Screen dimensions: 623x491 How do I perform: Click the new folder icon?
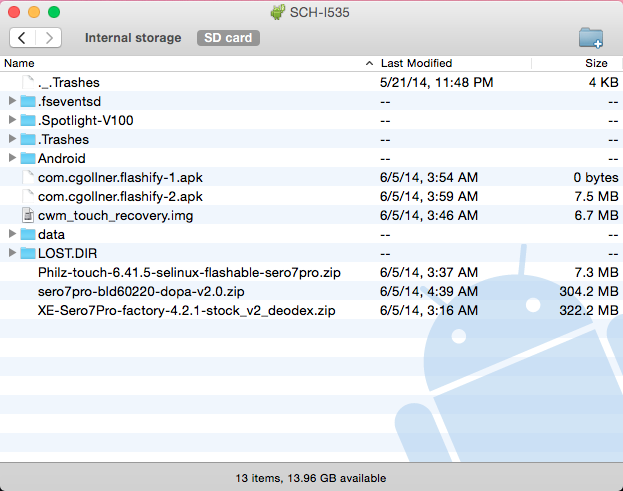pyautogui.click(x=590, y=38)
